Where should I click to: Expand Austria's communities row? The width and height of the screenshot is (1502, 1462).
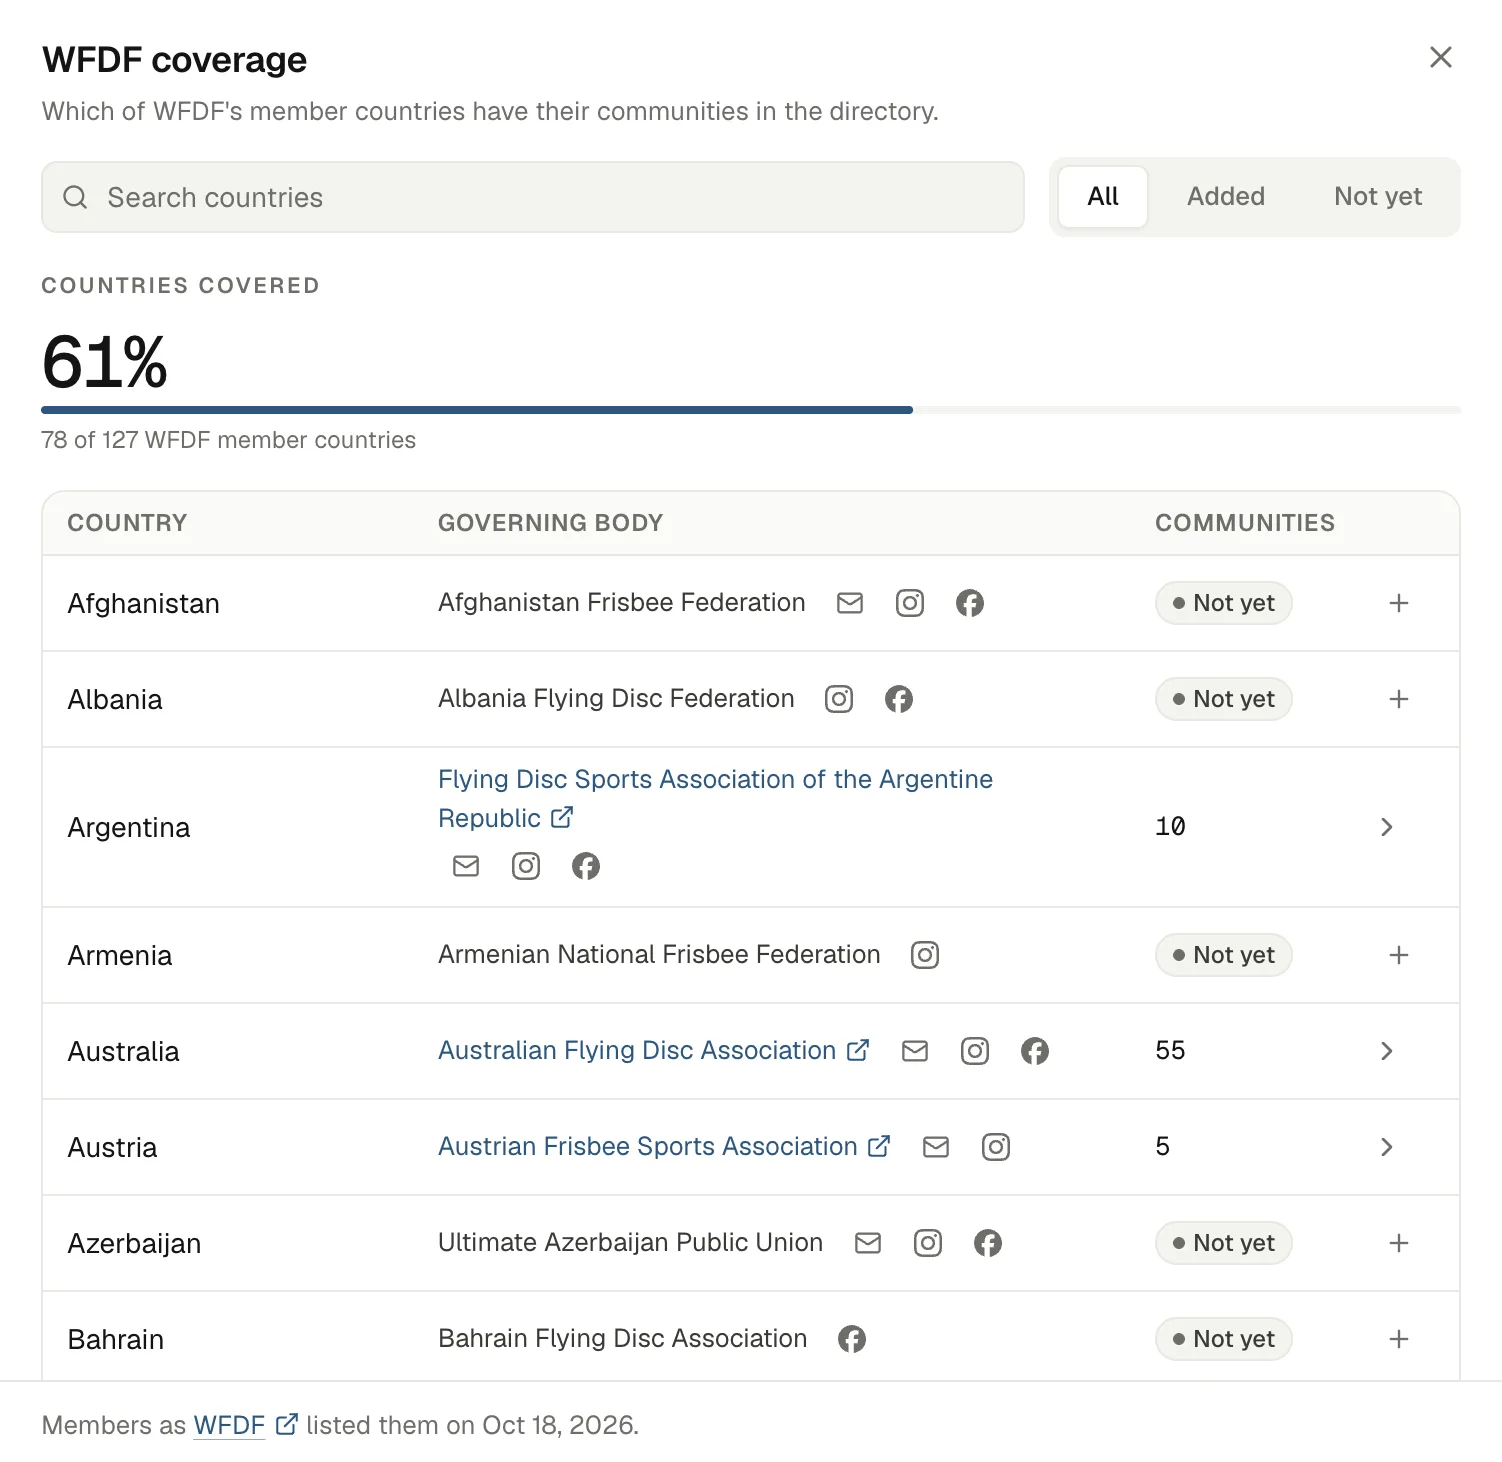point(1387,1147)
